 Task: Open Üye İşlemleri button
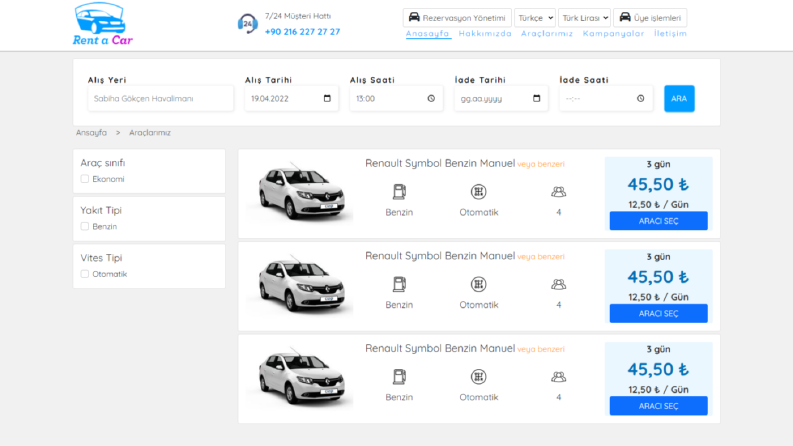[x=650, y=18]
